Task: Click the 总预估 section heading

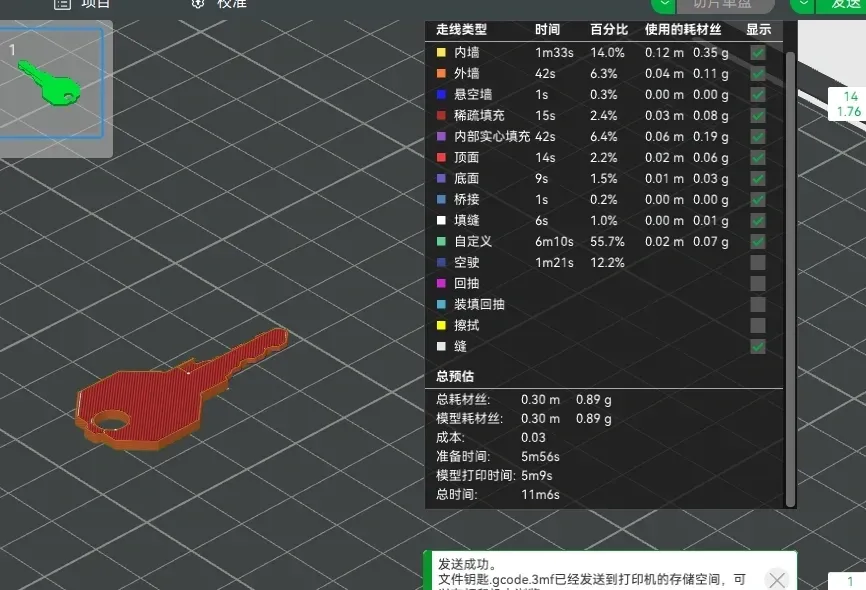Action: tap(455, 376)
